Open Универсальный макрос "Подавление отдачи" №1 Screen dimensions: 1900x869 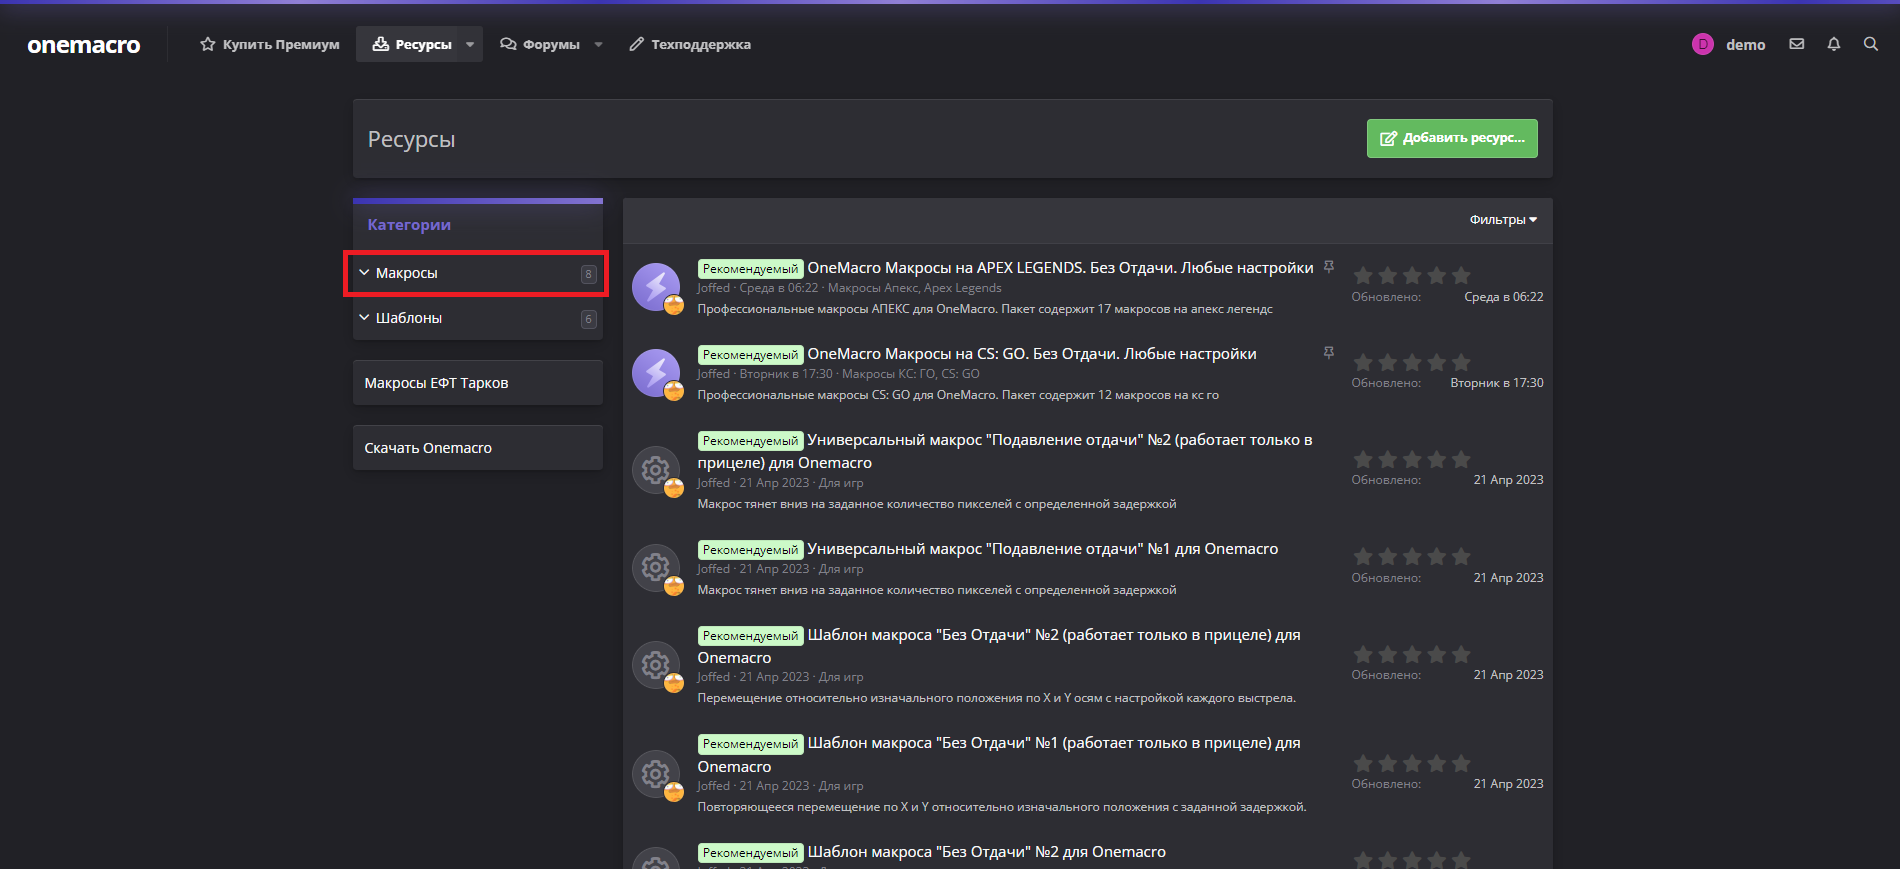click(x=1043, y=549)
